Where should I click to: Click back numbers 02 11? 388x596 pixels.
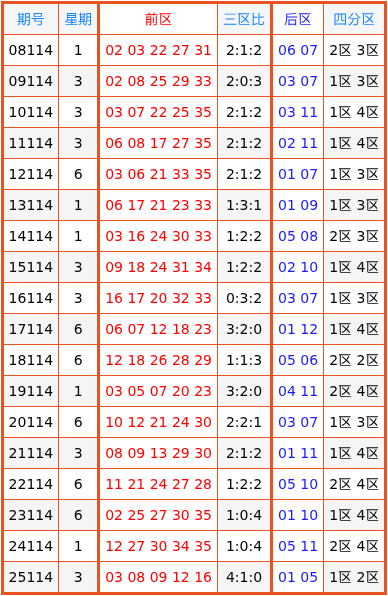[x=298, y=143]
